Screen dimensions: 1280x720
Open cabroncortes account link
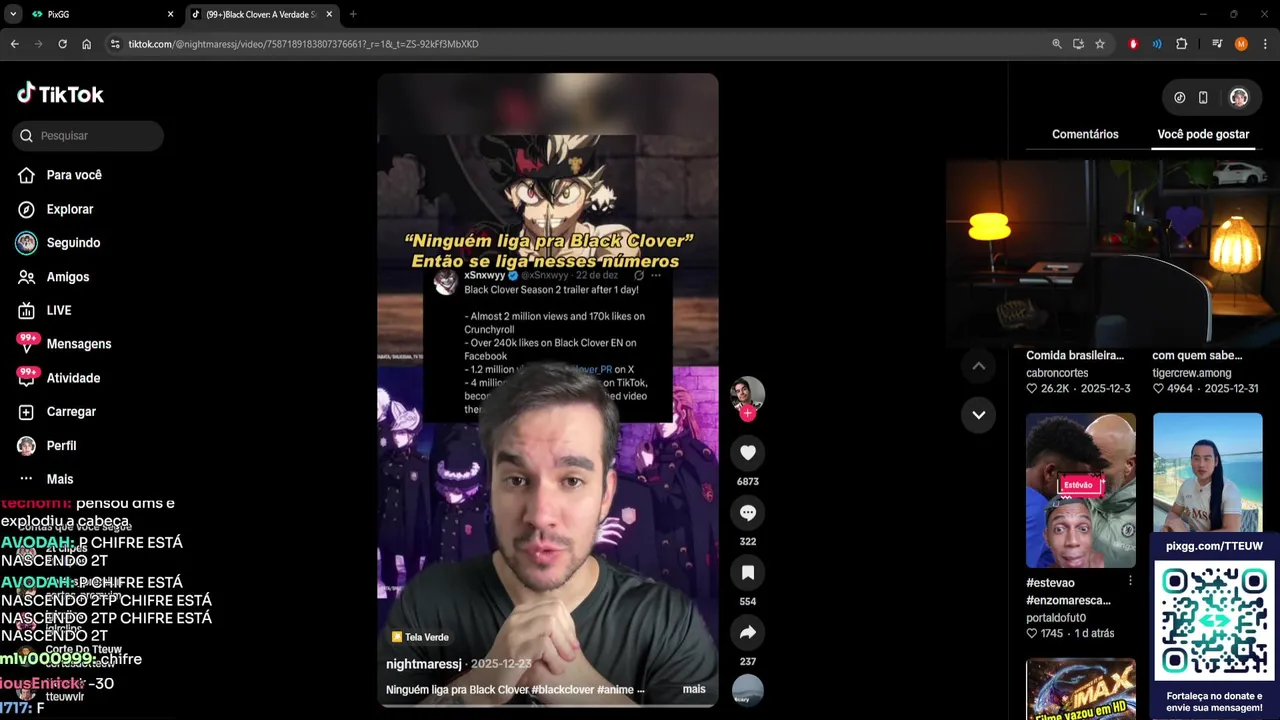[x=1057, y=373]
